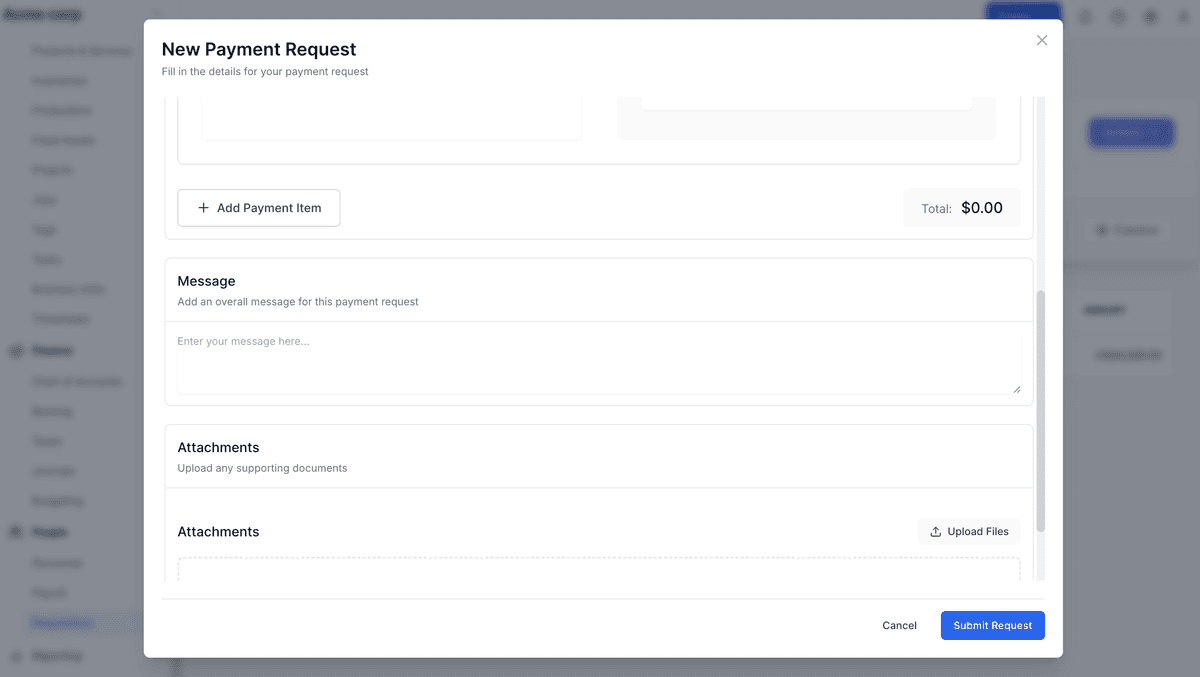Click the People section icon in sidebar
Screen dimensions: 1200x677
coord(16,532)
